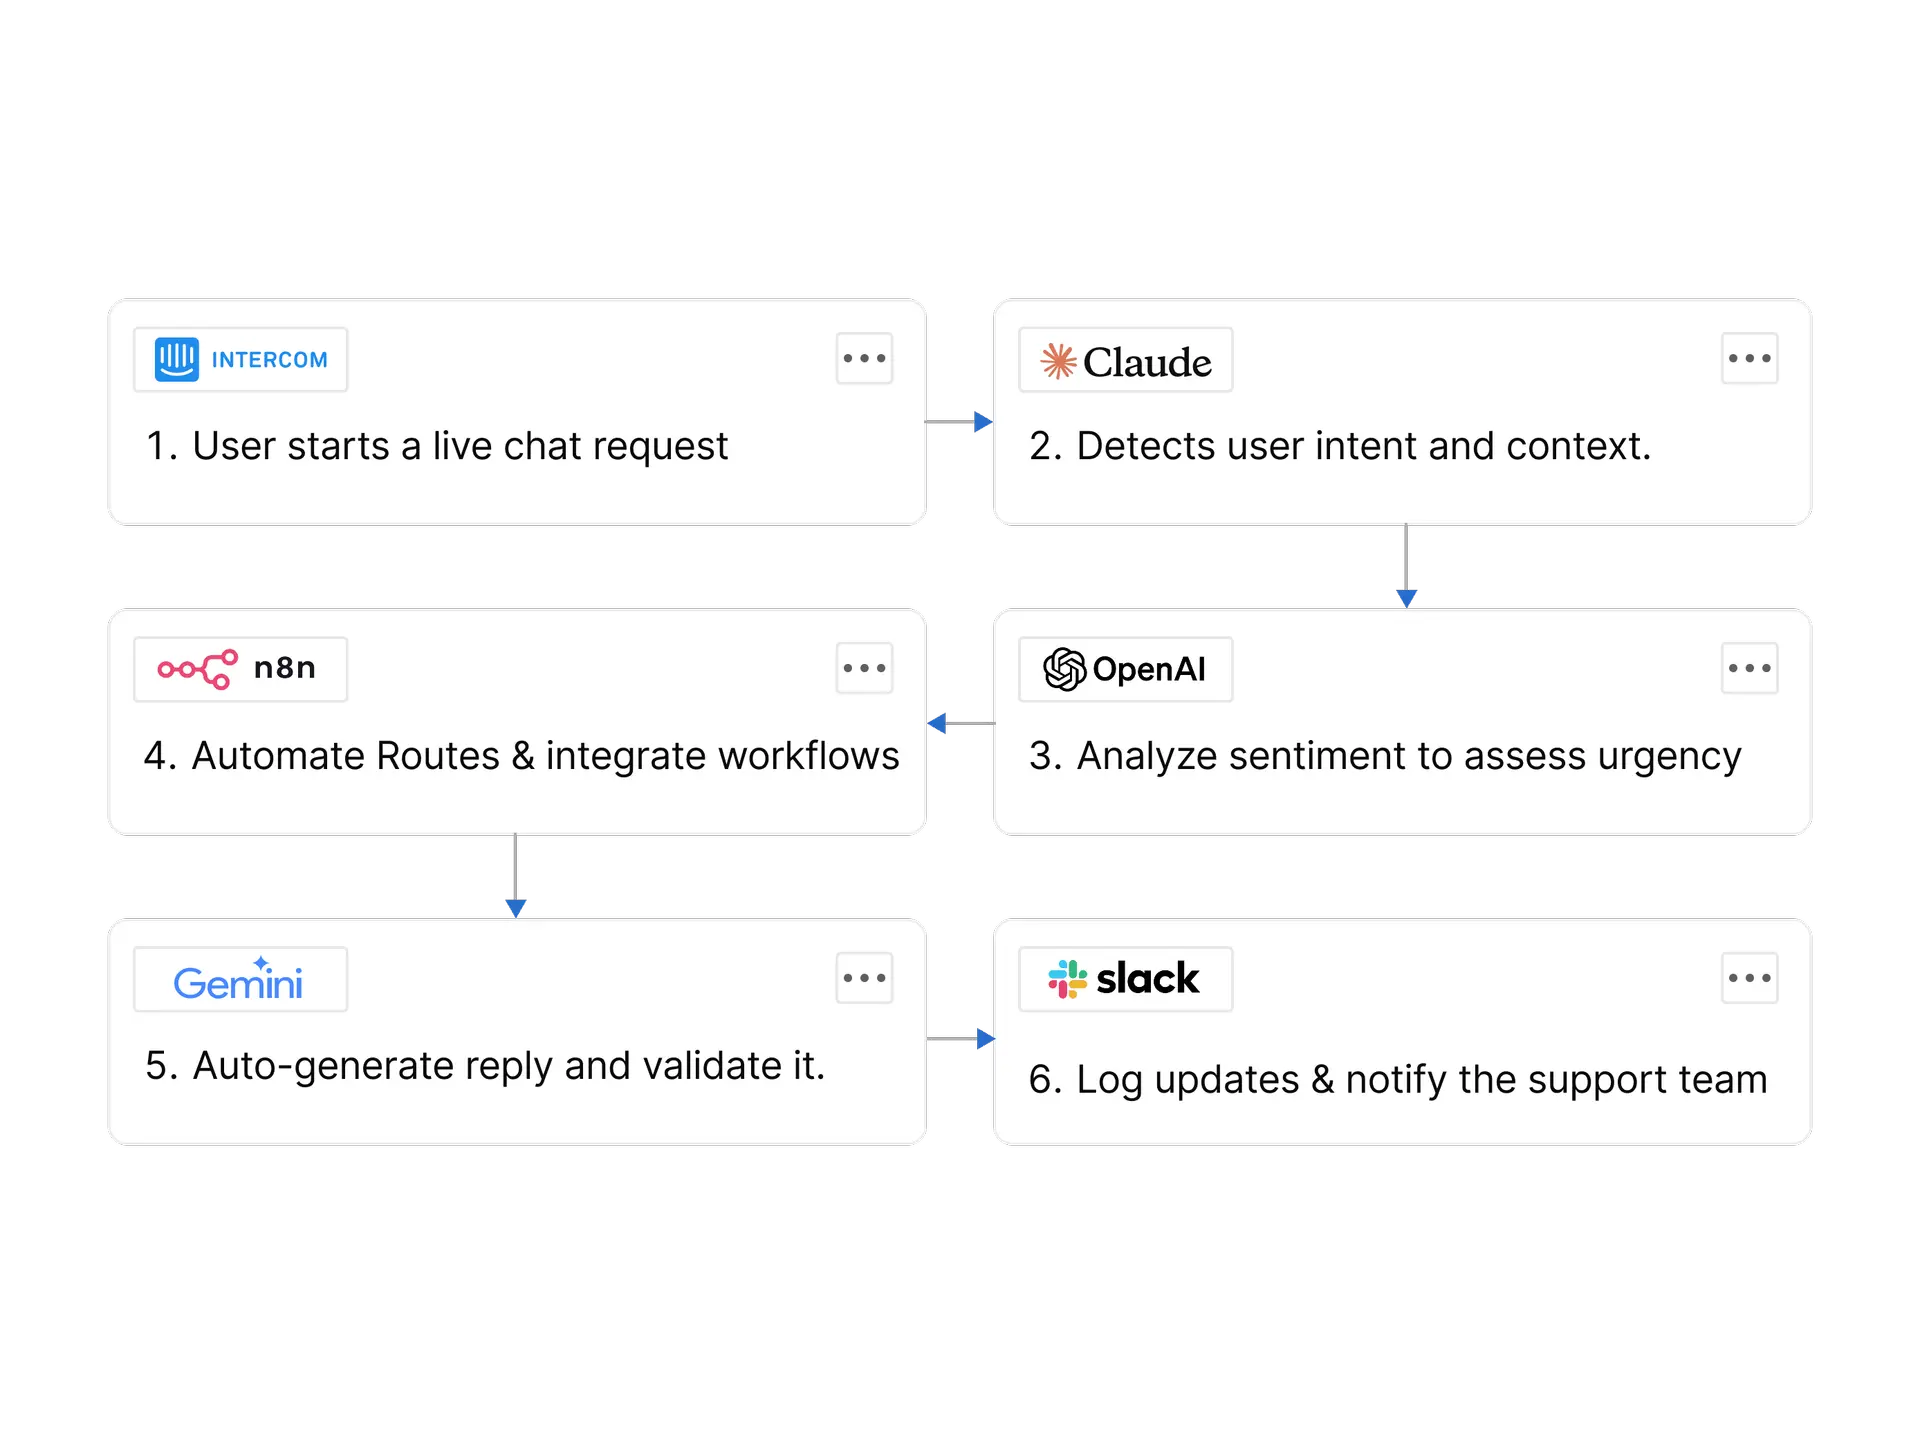Select "Detects user intent and context" text
The width and height of the screenshot is (1920, 1444).
click(1340, 446)
